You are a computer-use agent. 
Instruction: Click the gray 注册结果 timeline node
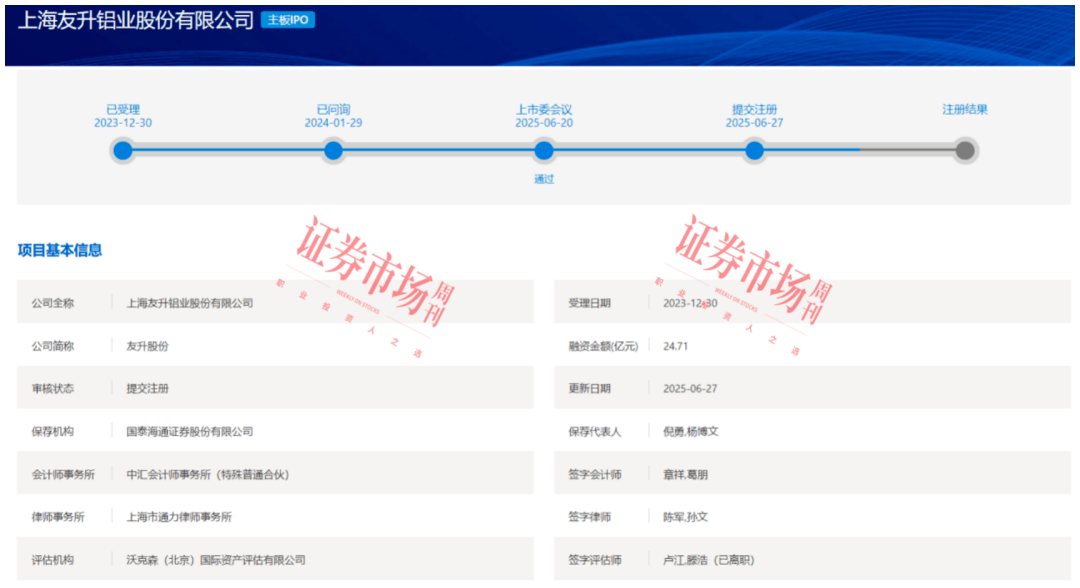point(964,151)
